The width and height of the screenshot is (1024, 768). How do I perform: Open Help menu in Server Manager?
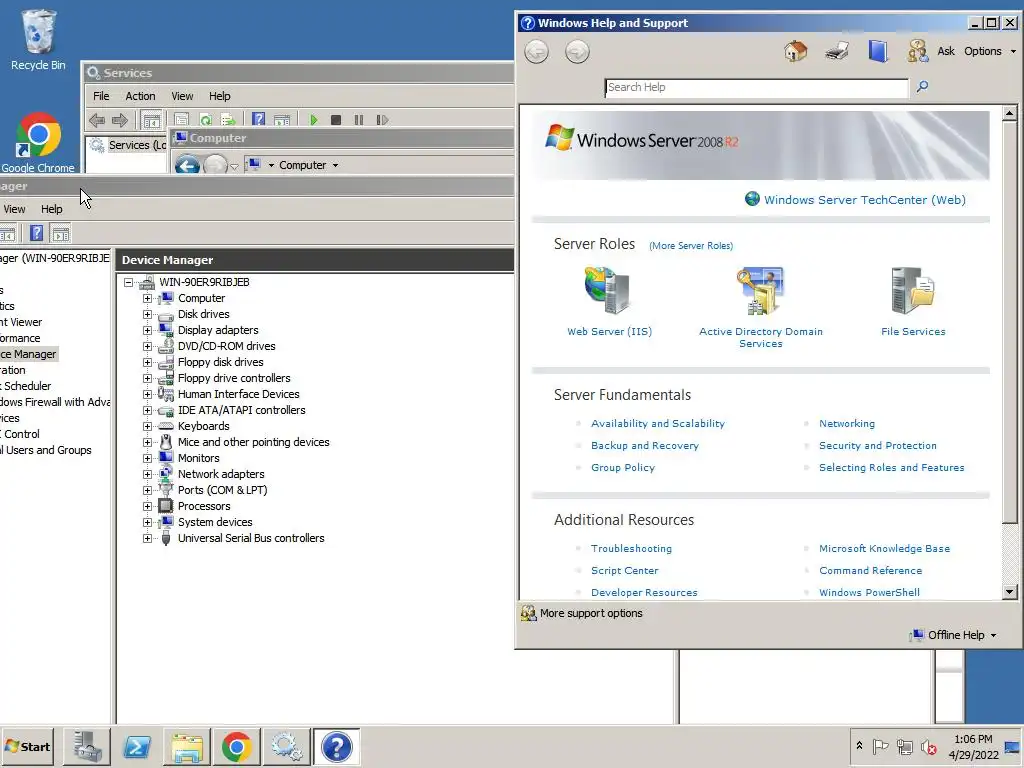coord(52,209)
